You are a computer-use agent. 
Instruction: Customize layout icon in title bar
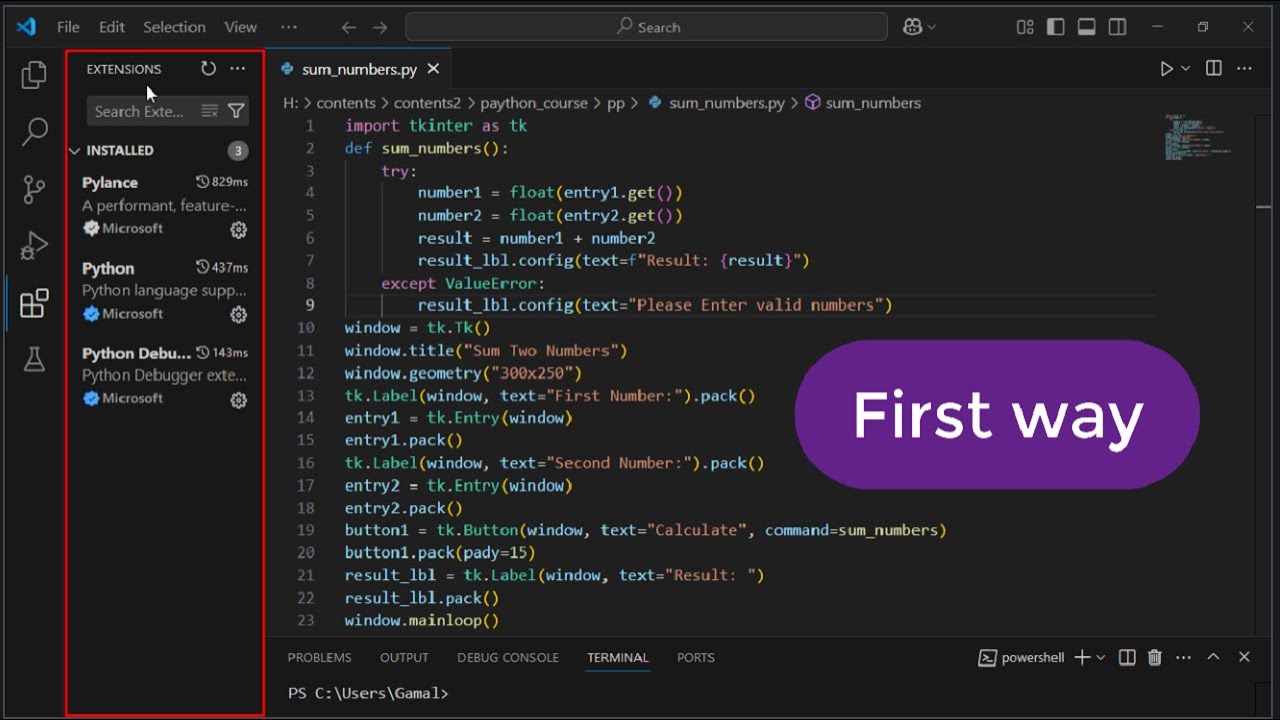coord(1025,27)
